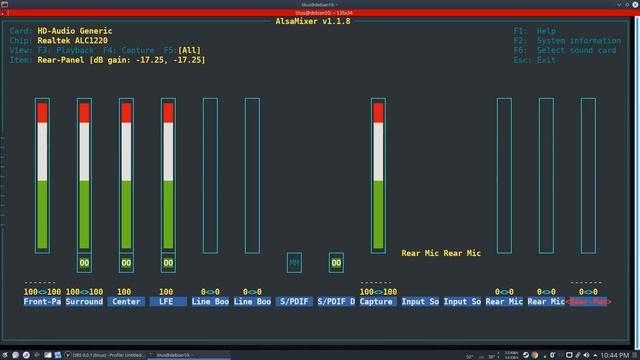Open the OBS window from the taskbar
640x360 pixels.
104,355
